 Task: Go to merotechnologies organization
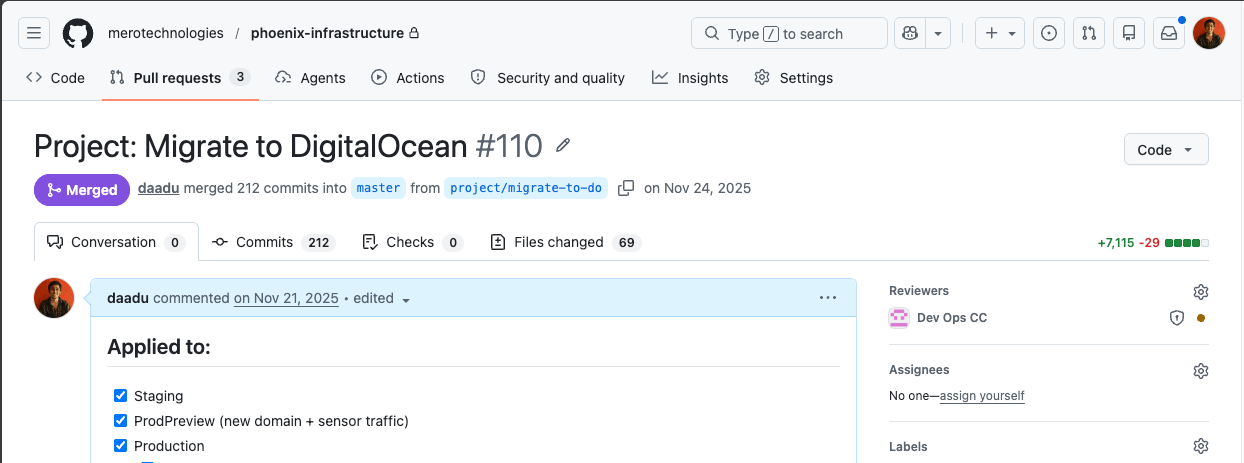click(x=166, y=33)
